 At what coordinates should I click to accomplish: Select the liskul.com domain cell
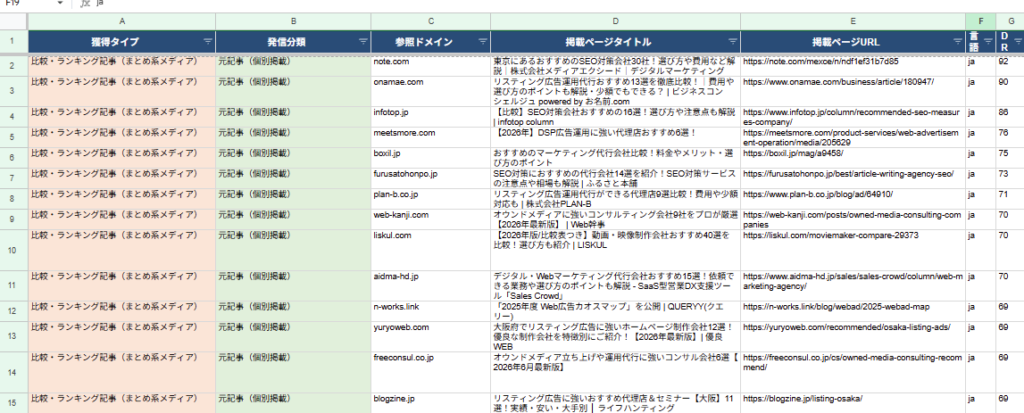pos(431,250)
